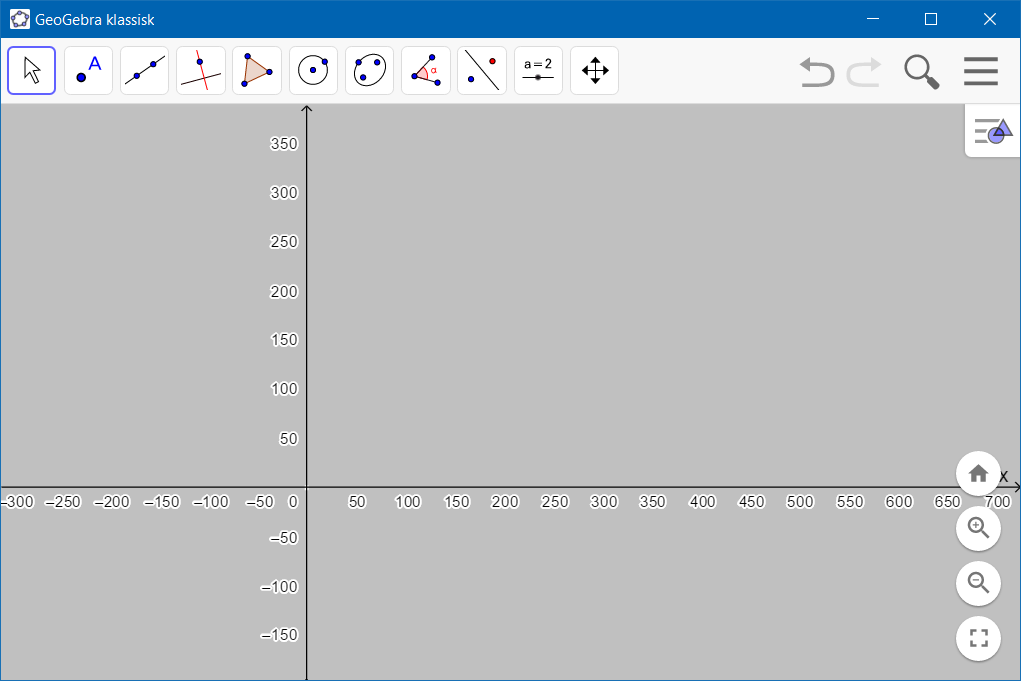Screen dimensions: 1021x681
Task: Open the material search tool
Action: point(921,71)
